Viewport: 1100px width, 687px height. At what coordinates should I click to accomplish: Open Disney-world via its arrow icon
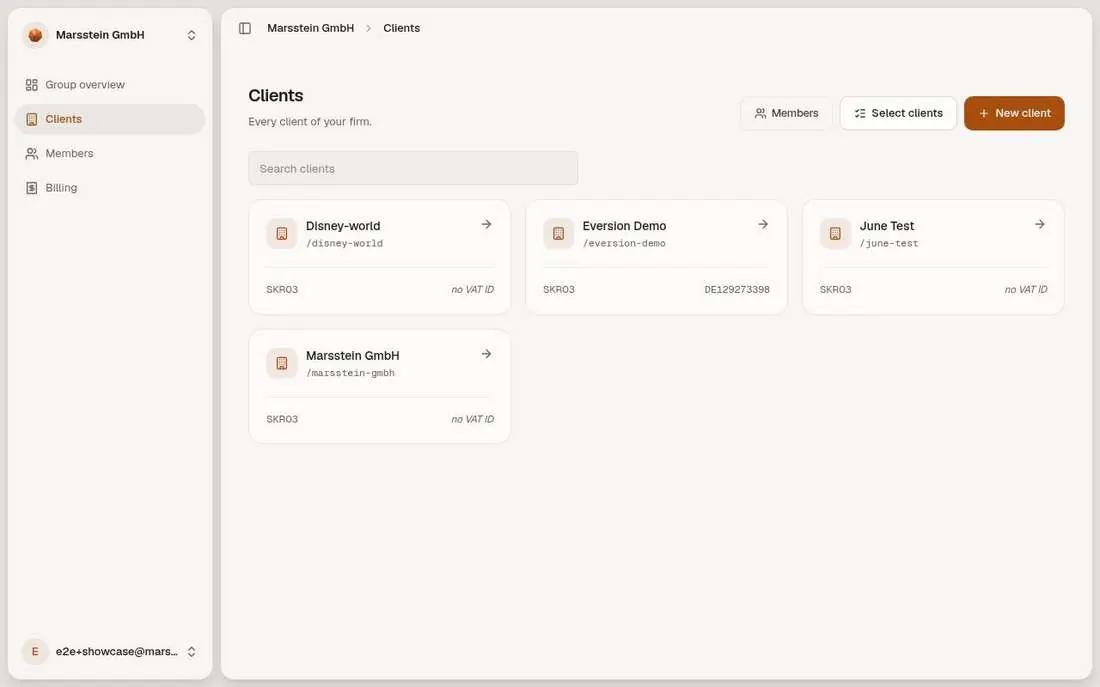point(486,225)
